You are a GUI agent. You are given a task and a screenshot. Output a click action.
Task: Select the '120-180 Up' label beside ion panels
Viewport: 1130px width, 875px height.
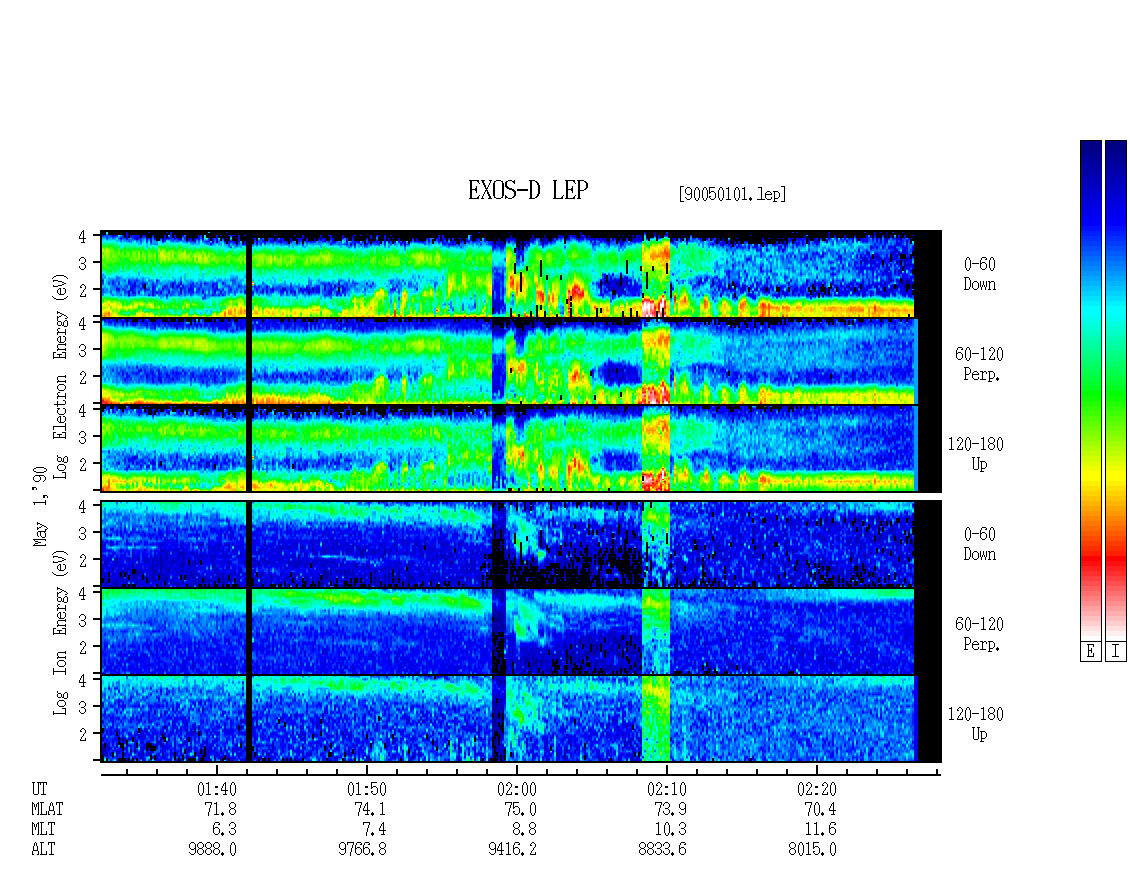pos(976,724)
